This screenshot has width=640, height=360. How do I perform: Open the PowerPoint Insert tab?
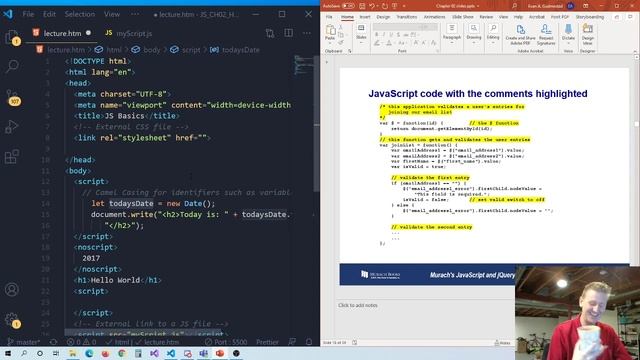coord(365,17)
